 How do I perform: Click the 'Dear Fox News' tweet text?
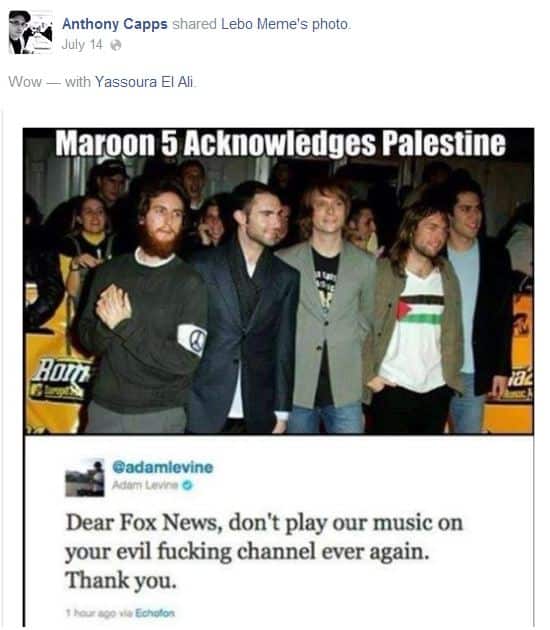coord(264,551)
